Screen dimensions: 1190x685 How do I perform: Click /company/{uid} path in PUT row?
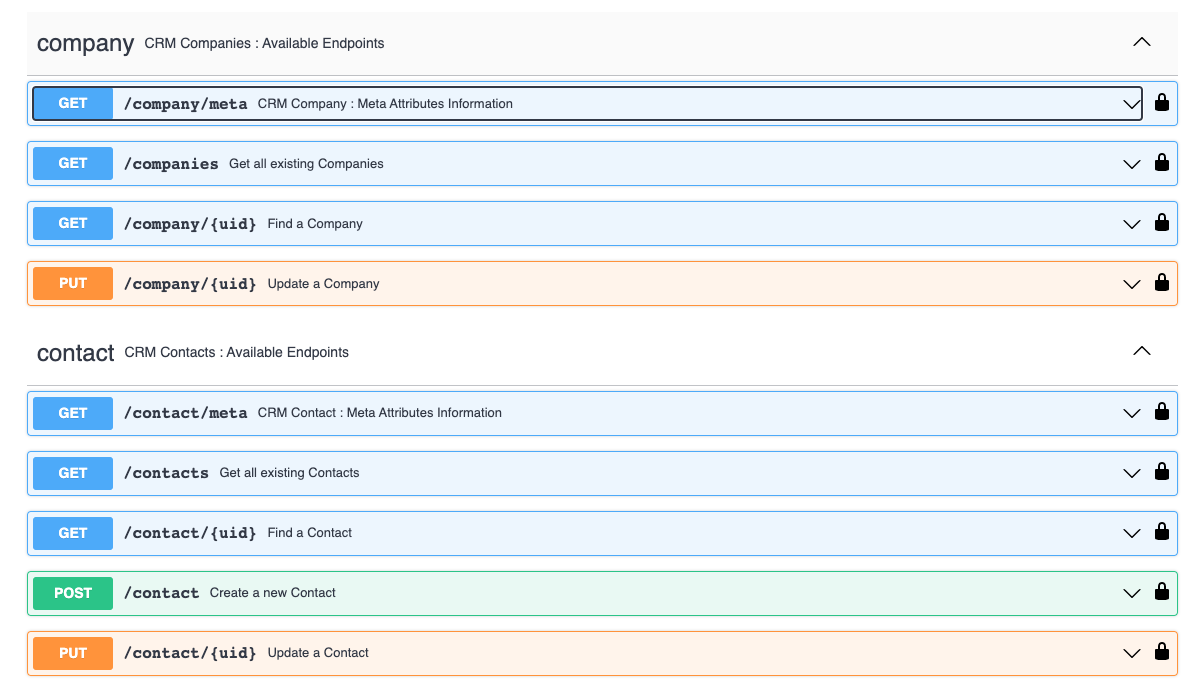[190, 284]
